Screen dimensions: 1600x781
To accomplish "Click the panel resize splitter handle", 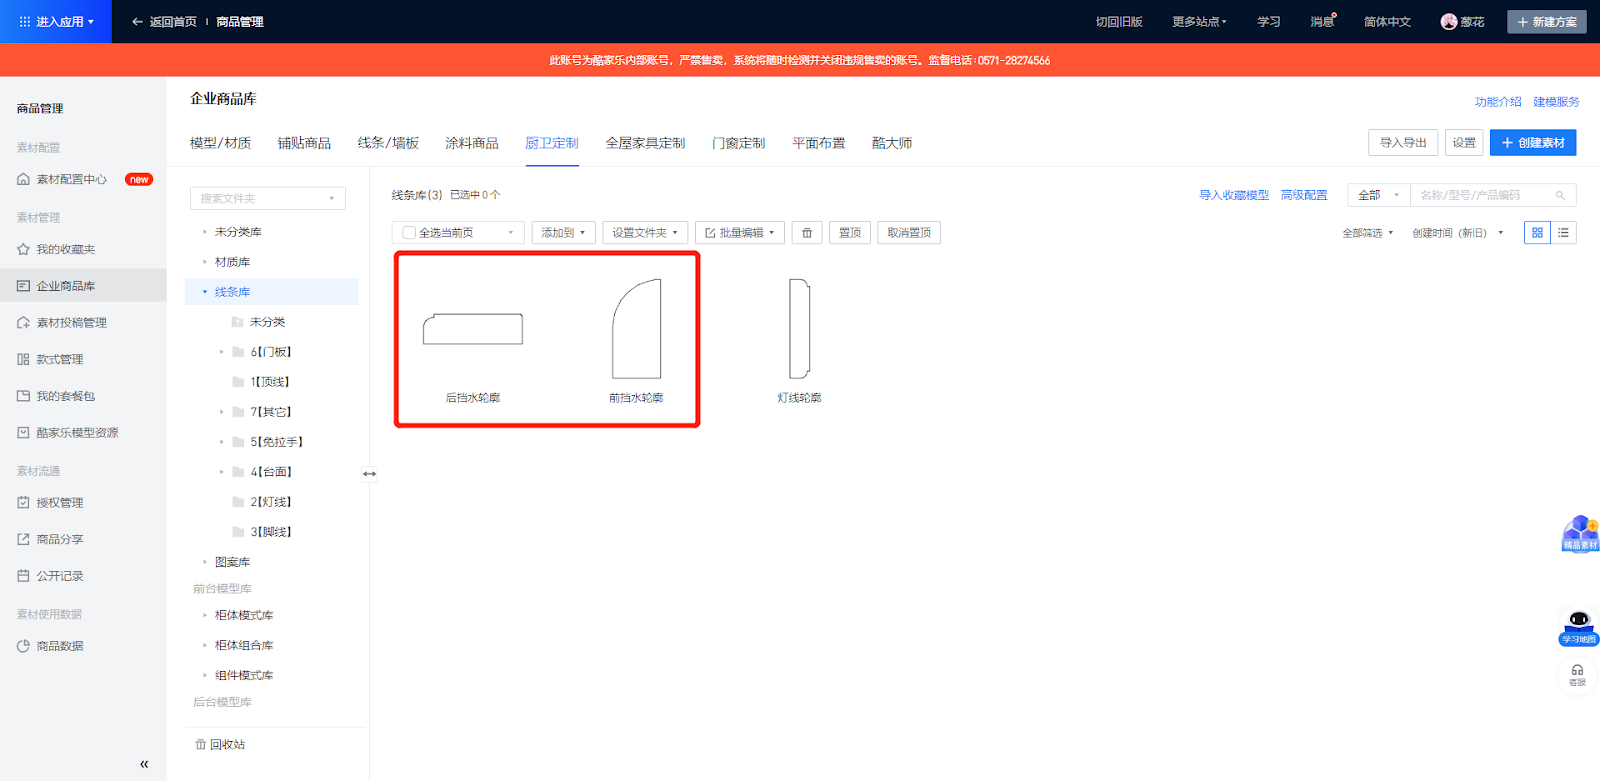I will (x=370, y=474).
